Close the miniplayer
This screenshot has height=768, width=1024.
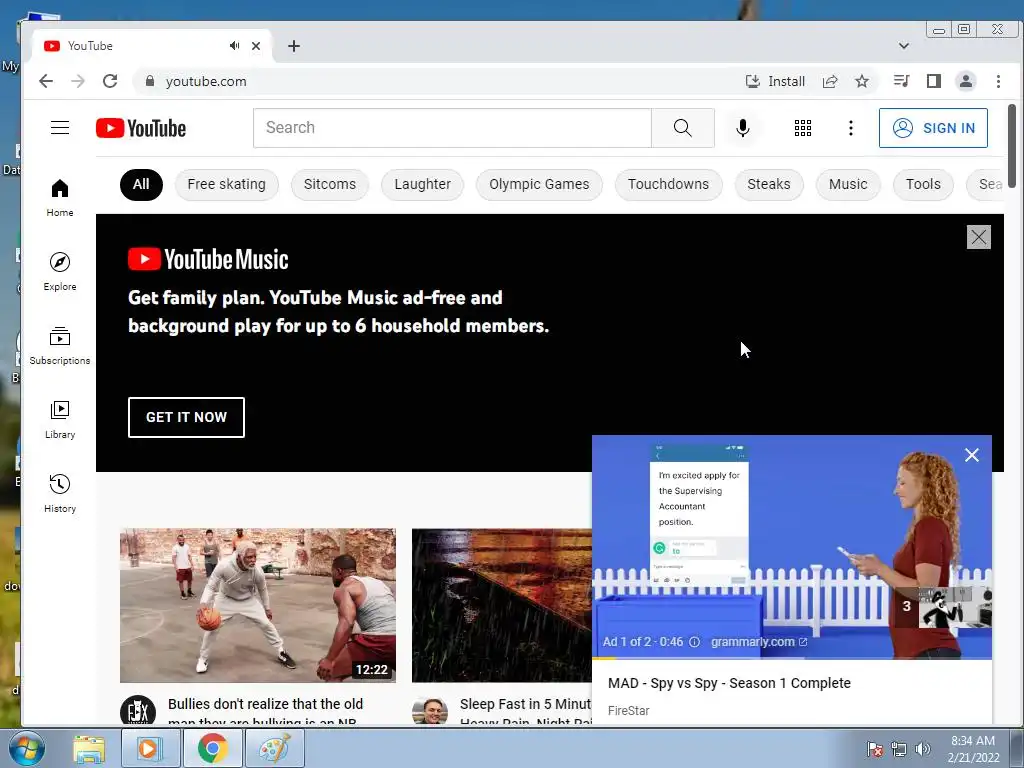972,455
